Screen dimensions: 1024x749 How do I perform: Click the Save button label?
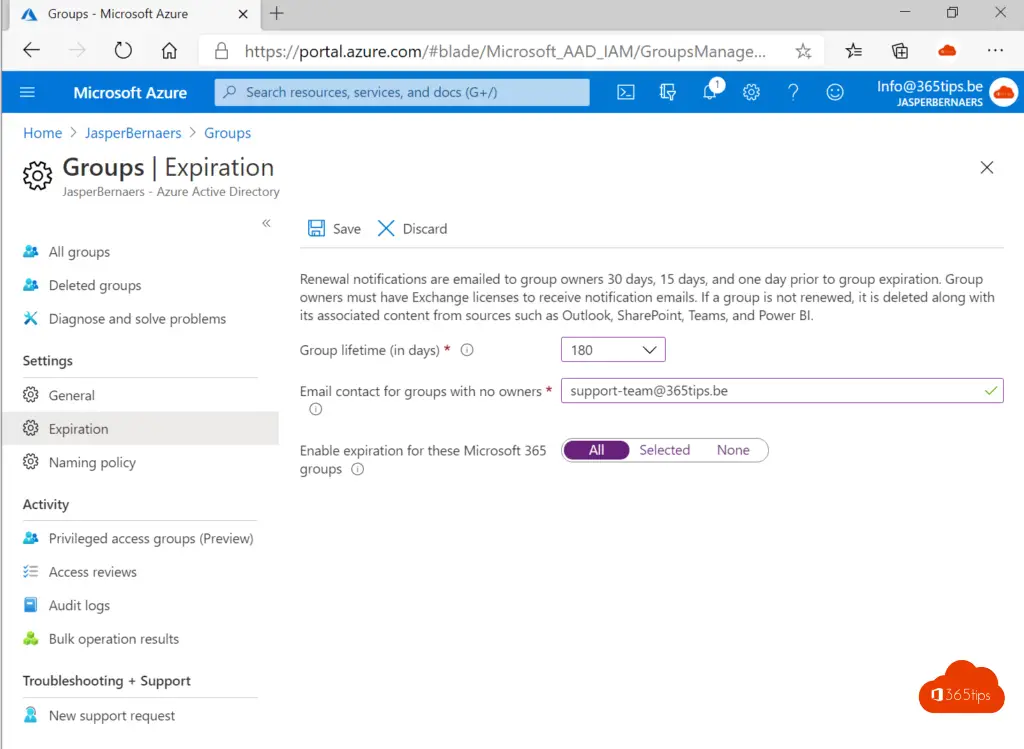(347, 229)
